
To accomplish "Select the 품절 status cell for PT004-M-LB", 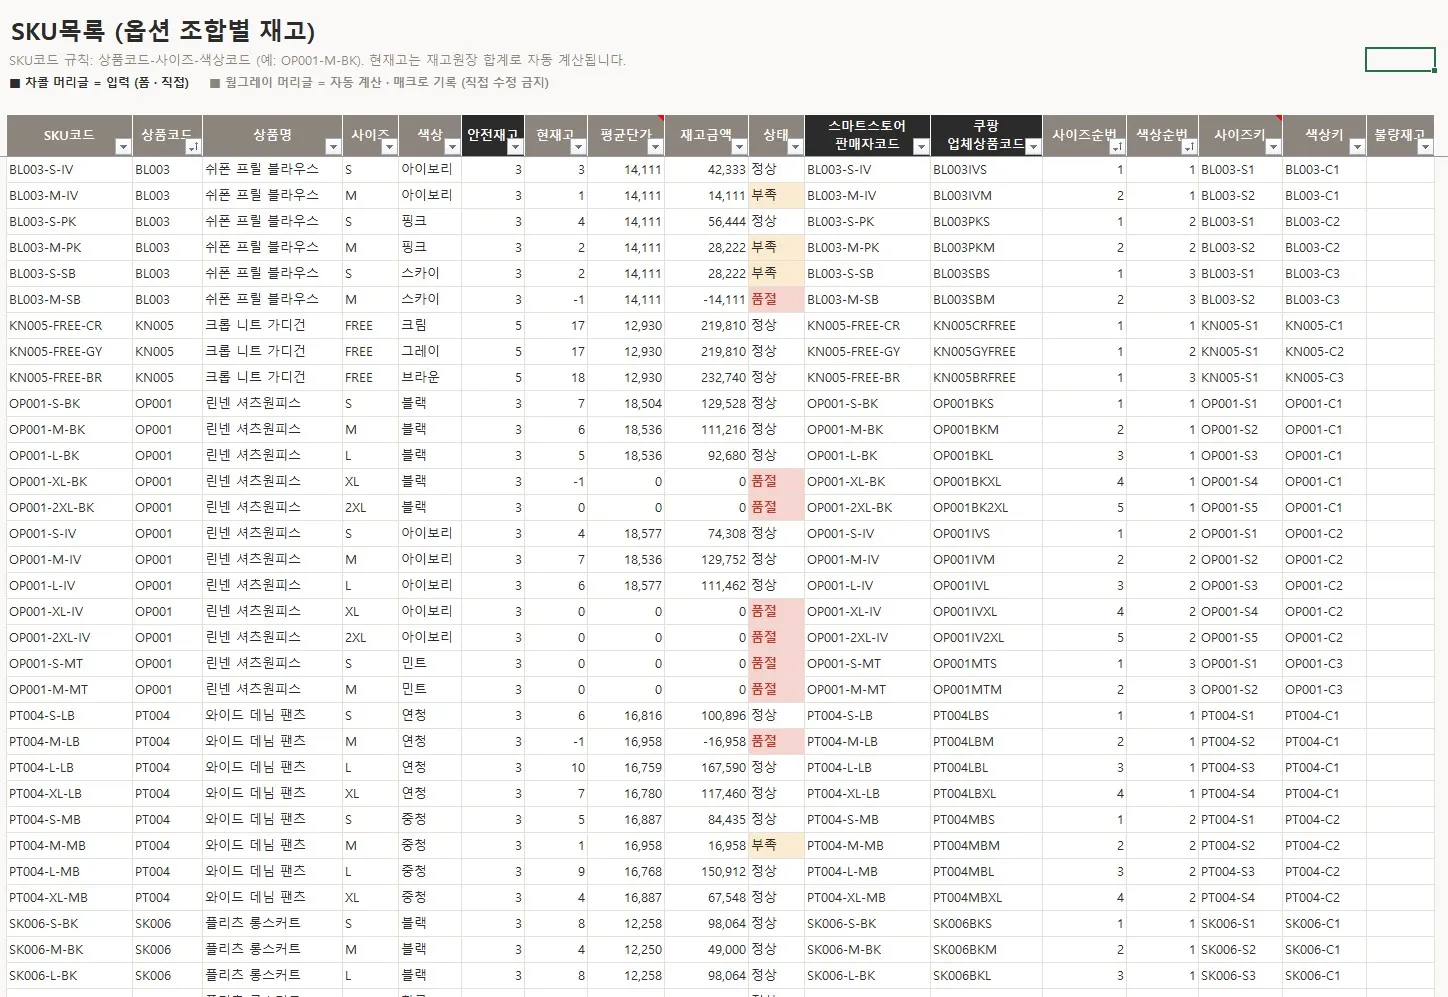I will pos(777,742).
